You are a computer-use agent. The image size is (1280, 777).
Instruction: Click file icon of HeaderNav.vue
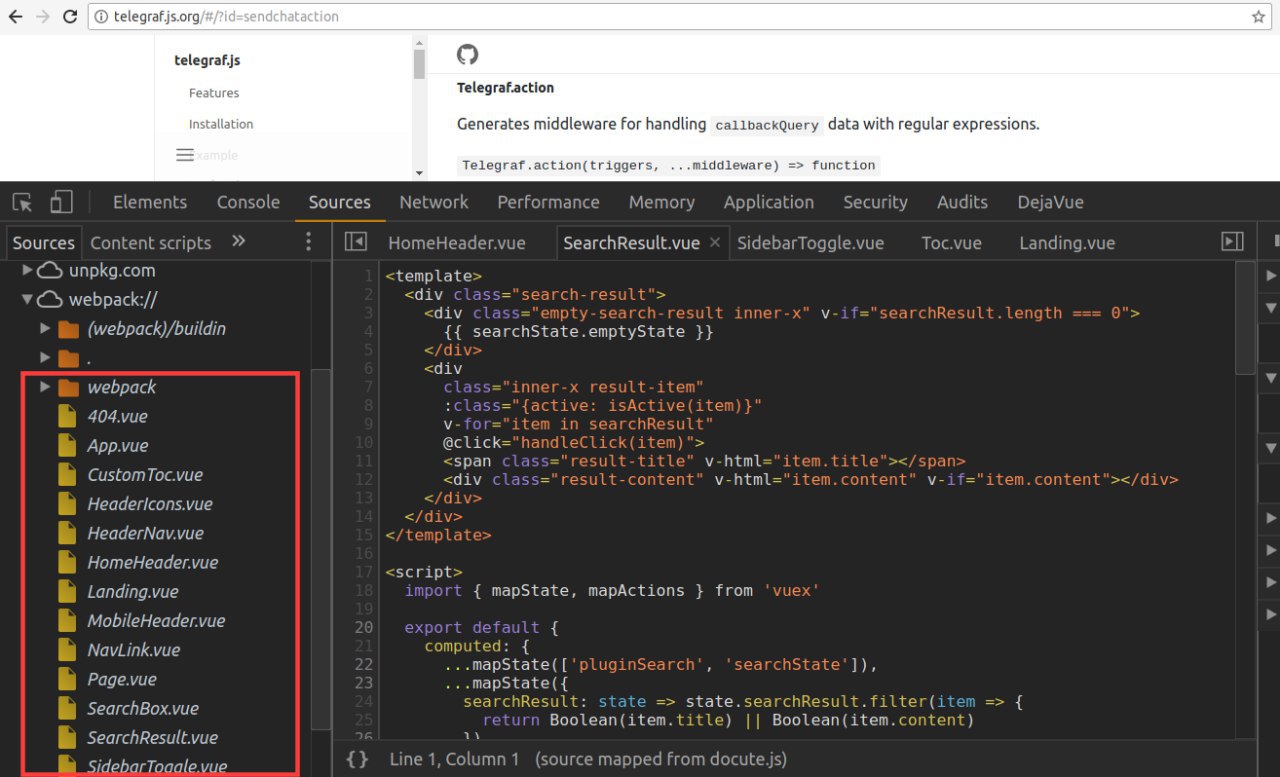tap(67, 533)
